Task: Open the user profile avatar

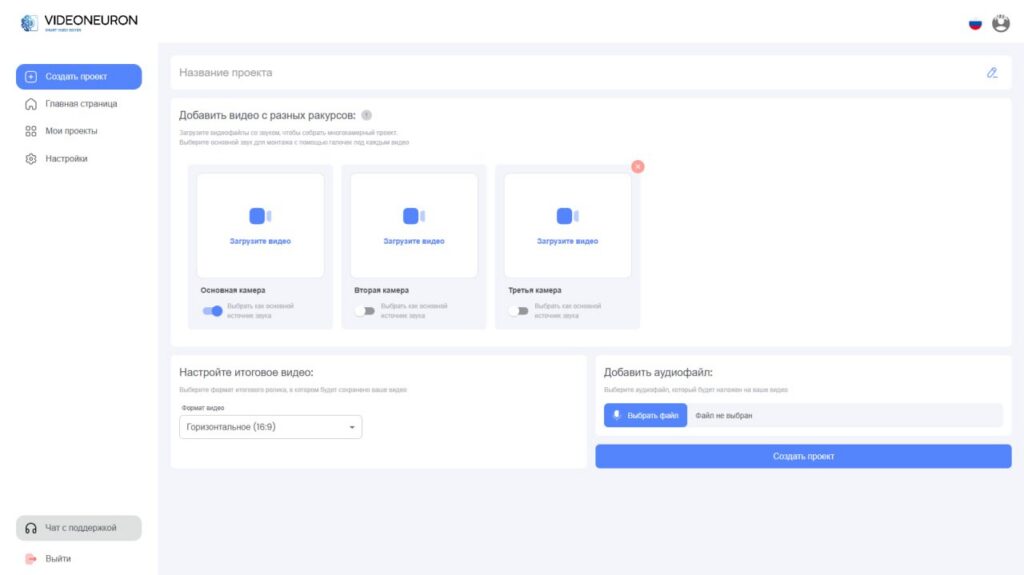Action: 1000,24
